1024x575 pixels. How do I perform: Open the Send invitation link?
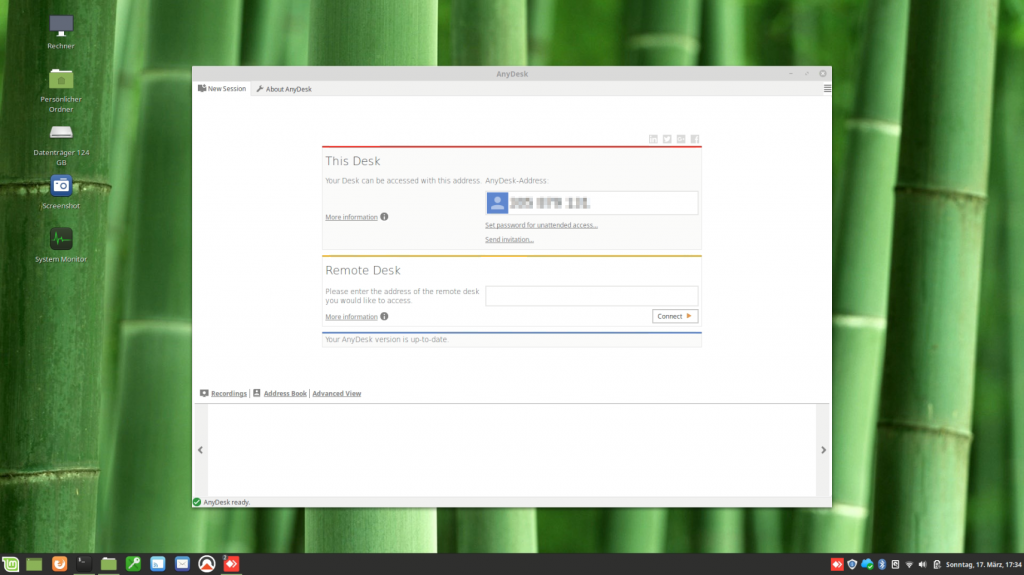click(509, 240)
